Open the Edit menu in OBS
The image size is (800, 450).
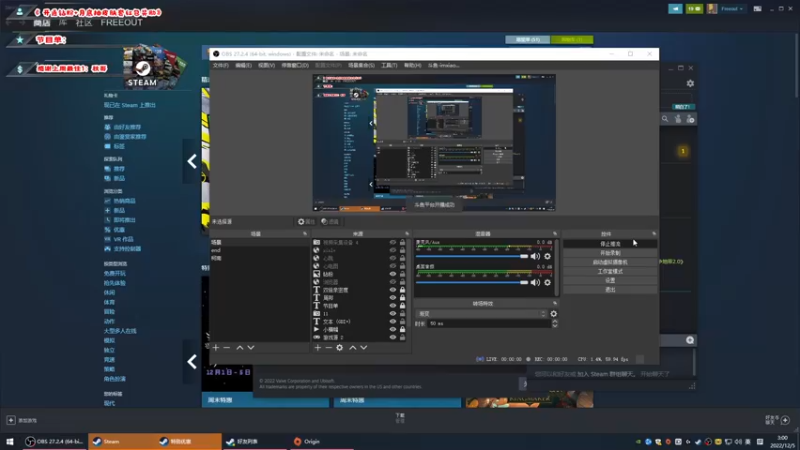point(243,65)
